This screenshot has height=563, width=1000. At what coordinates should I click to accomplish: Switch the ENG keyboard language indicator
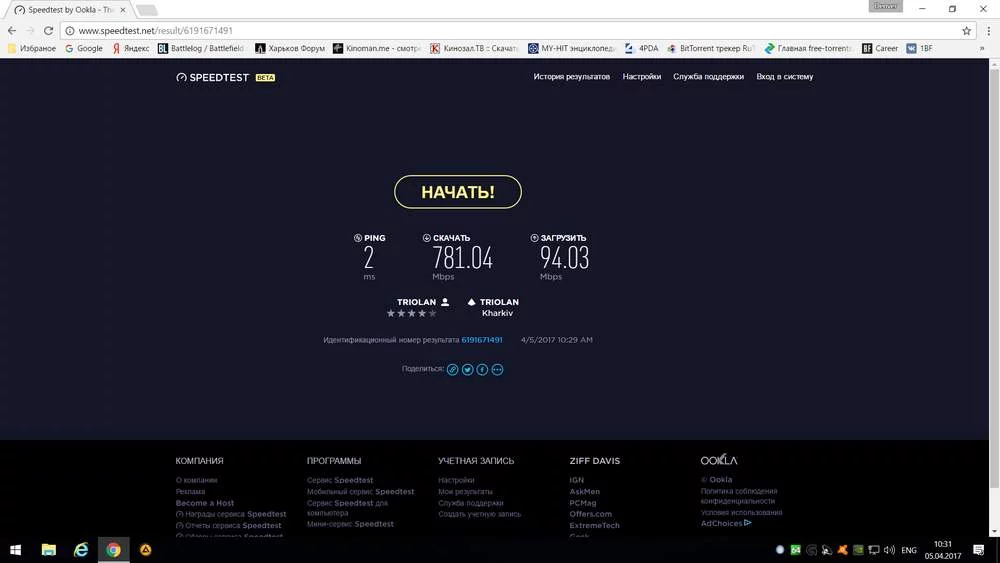[908, 550]
